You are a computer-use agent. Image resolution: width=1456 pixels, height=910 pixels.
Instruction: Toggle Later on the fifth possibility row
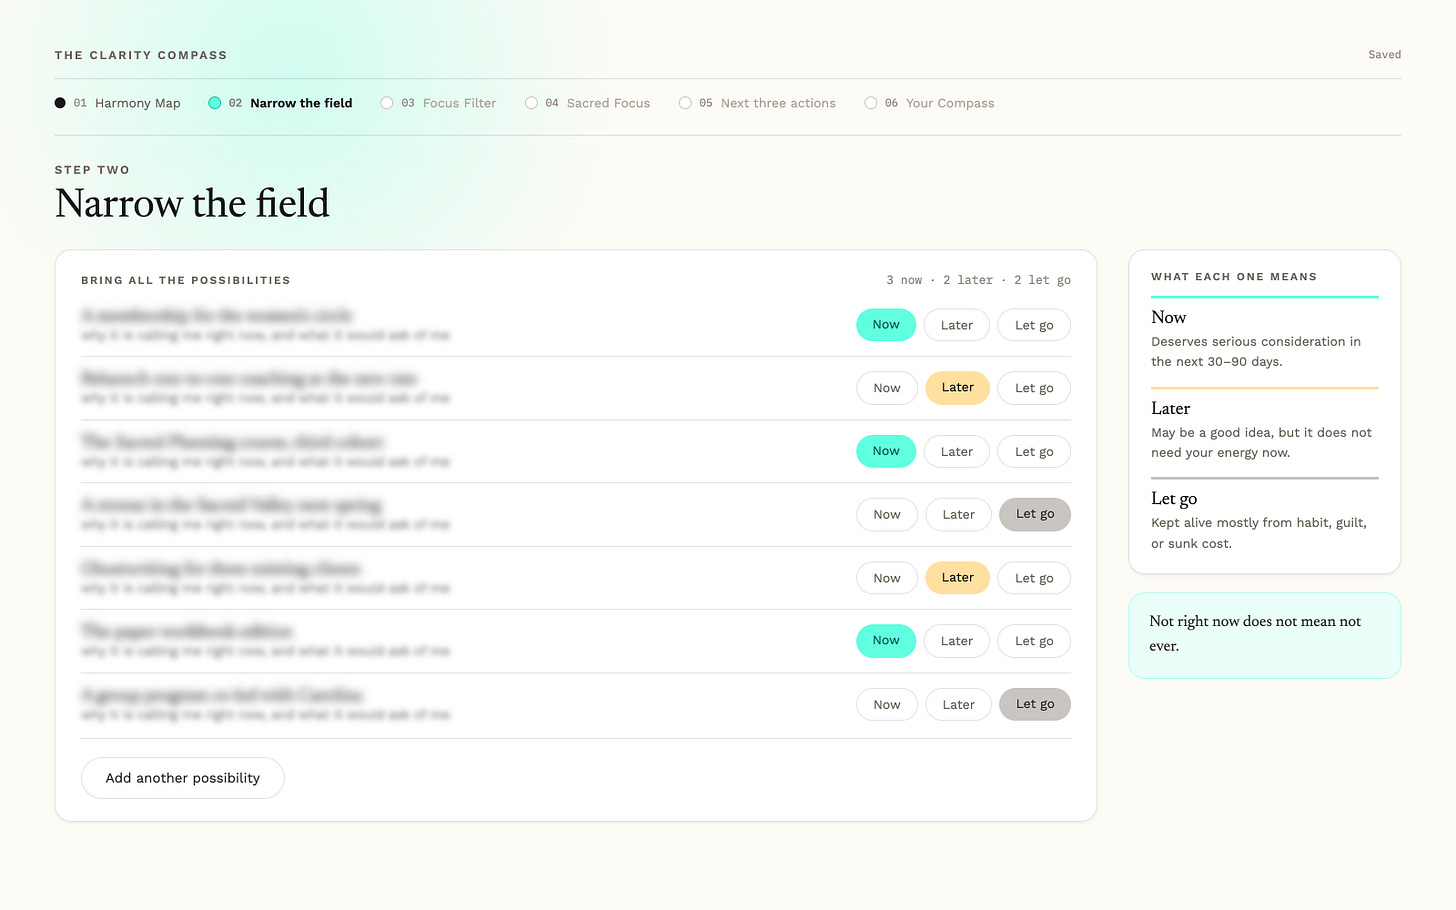tap(958, 578)
